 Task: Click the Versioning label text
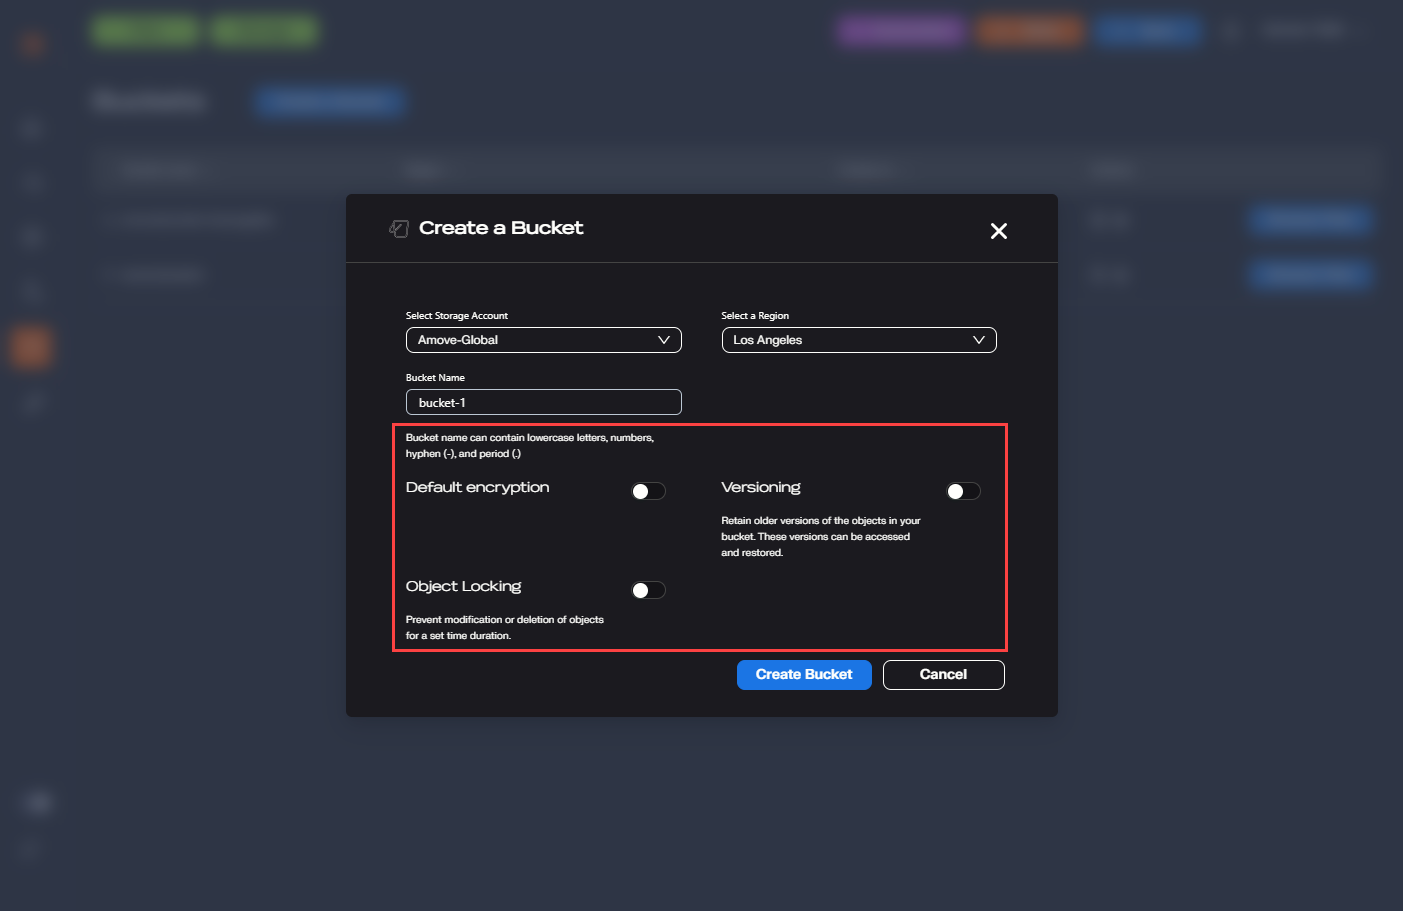point(760,488)
